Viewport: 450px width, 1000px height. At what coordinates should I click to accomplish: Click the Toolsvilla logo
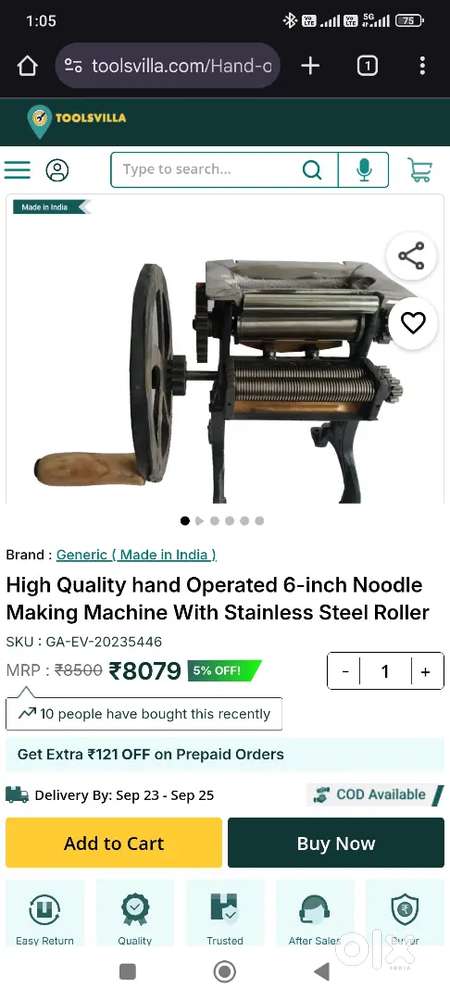click(76, 121)
